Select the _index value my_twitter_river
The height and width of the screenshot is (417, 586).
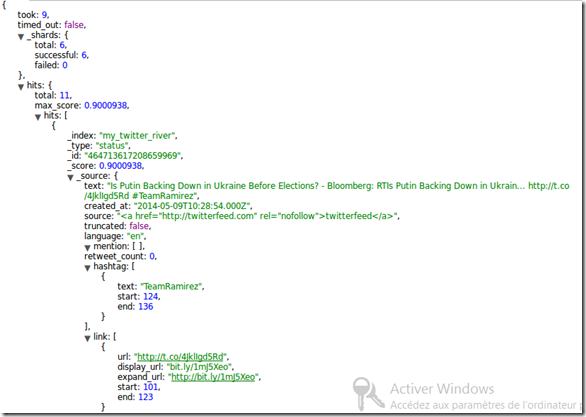pos(138,136)
